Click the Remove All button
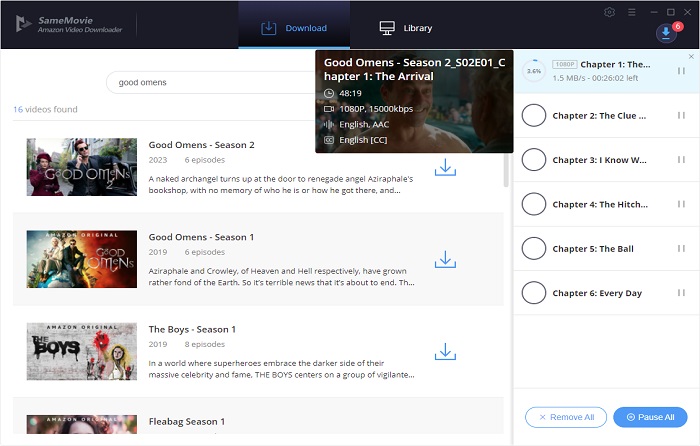 click(565, 417)
